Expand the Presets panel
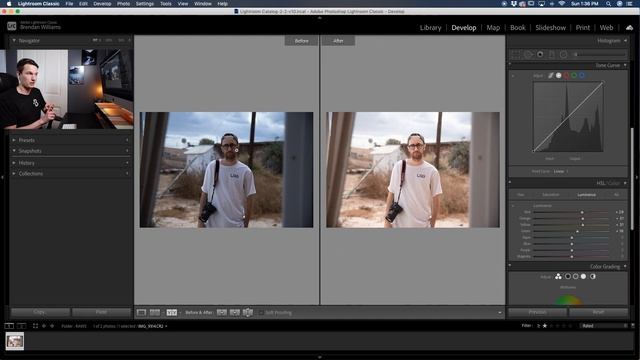This screenshot has height=360, width=640. click(x=14, y=140)
